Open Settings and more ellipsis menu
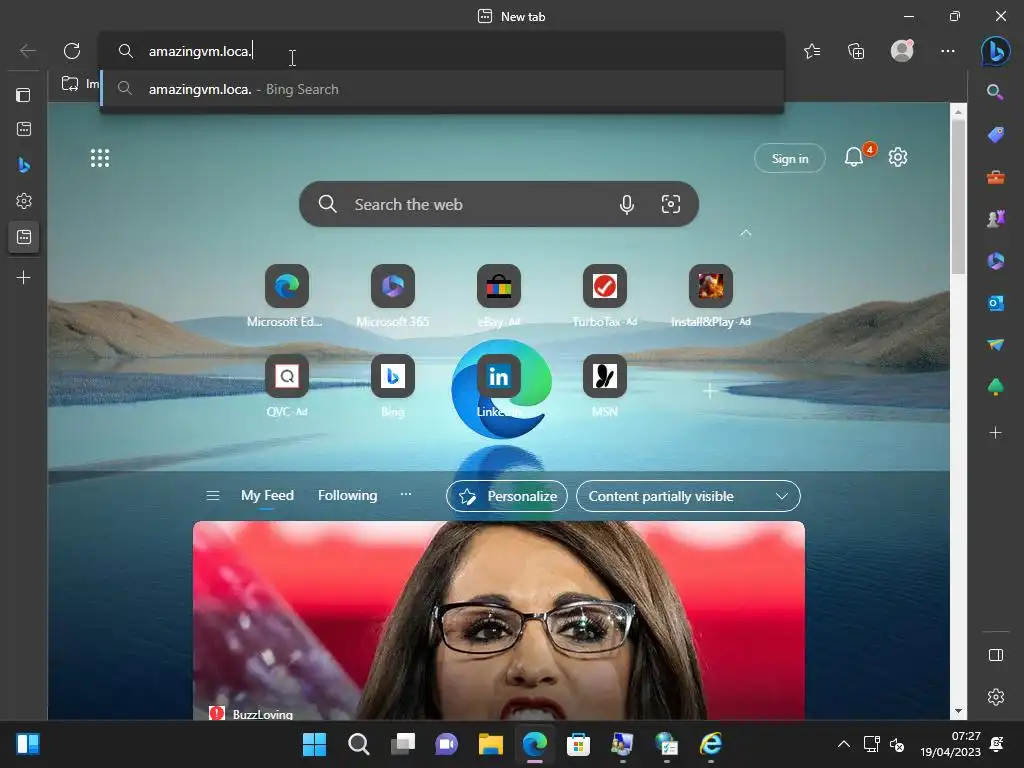 tap(948, 51)
